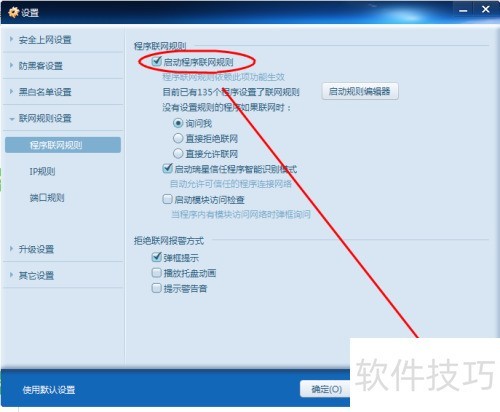Toggle 启动瑞星信任程序智能识别模式 checkbox
Image resolution: width=500 pixels, height=412 pixels.
[167, 168]
